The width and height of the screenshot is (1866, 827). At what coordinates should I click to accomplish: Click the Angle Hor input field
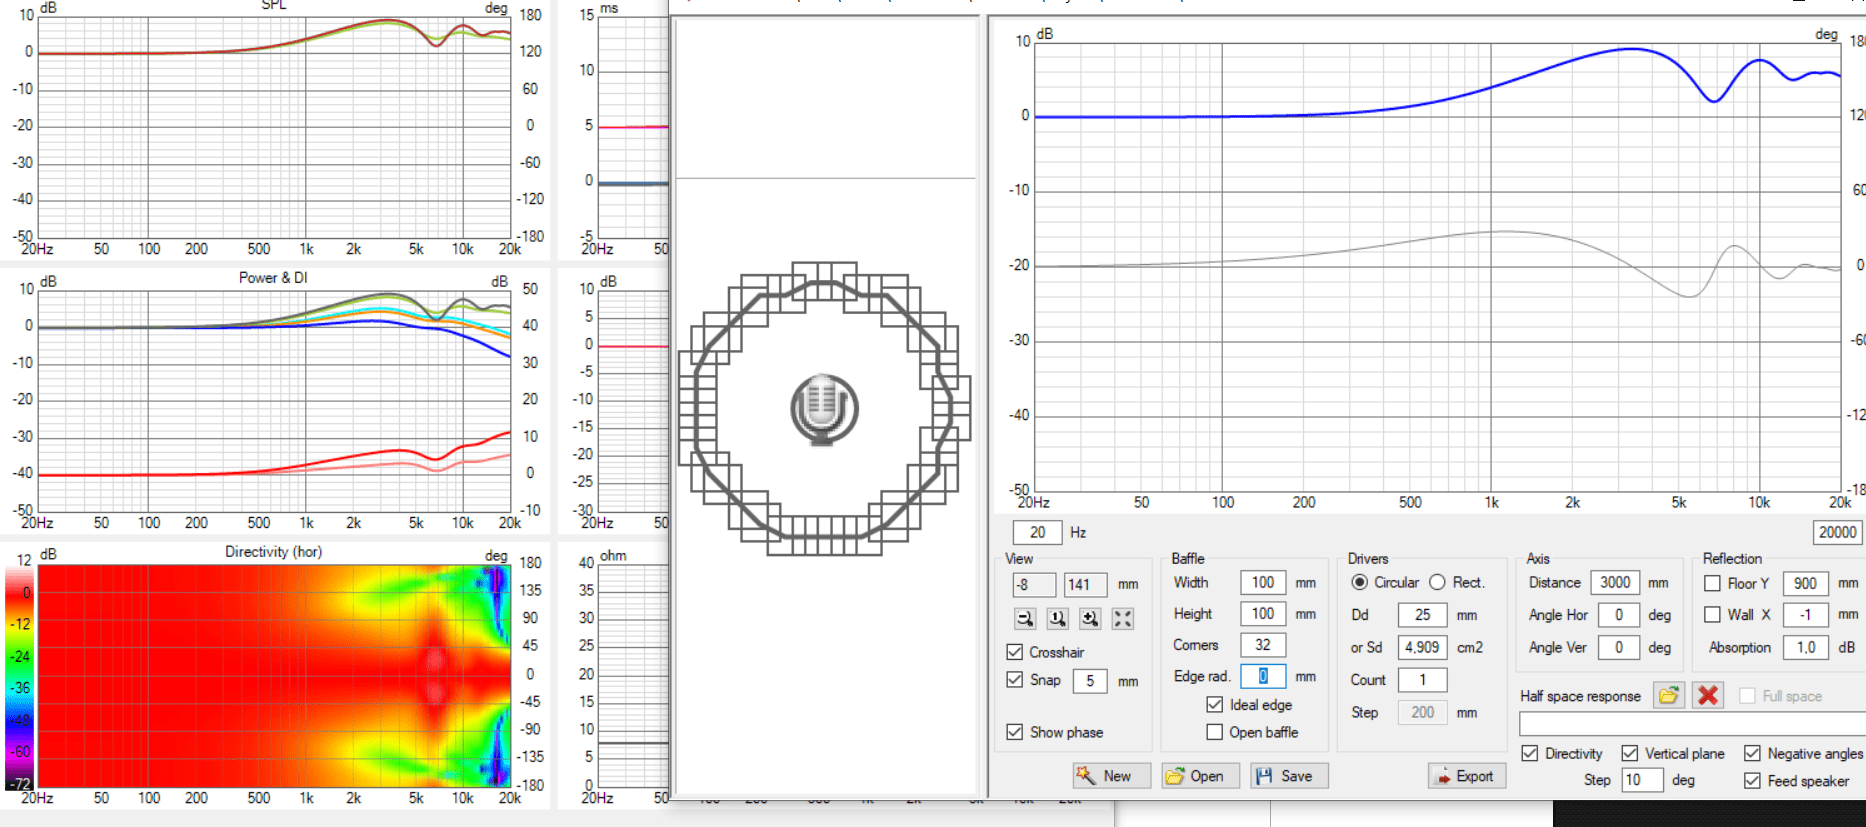pos(1619,615)
